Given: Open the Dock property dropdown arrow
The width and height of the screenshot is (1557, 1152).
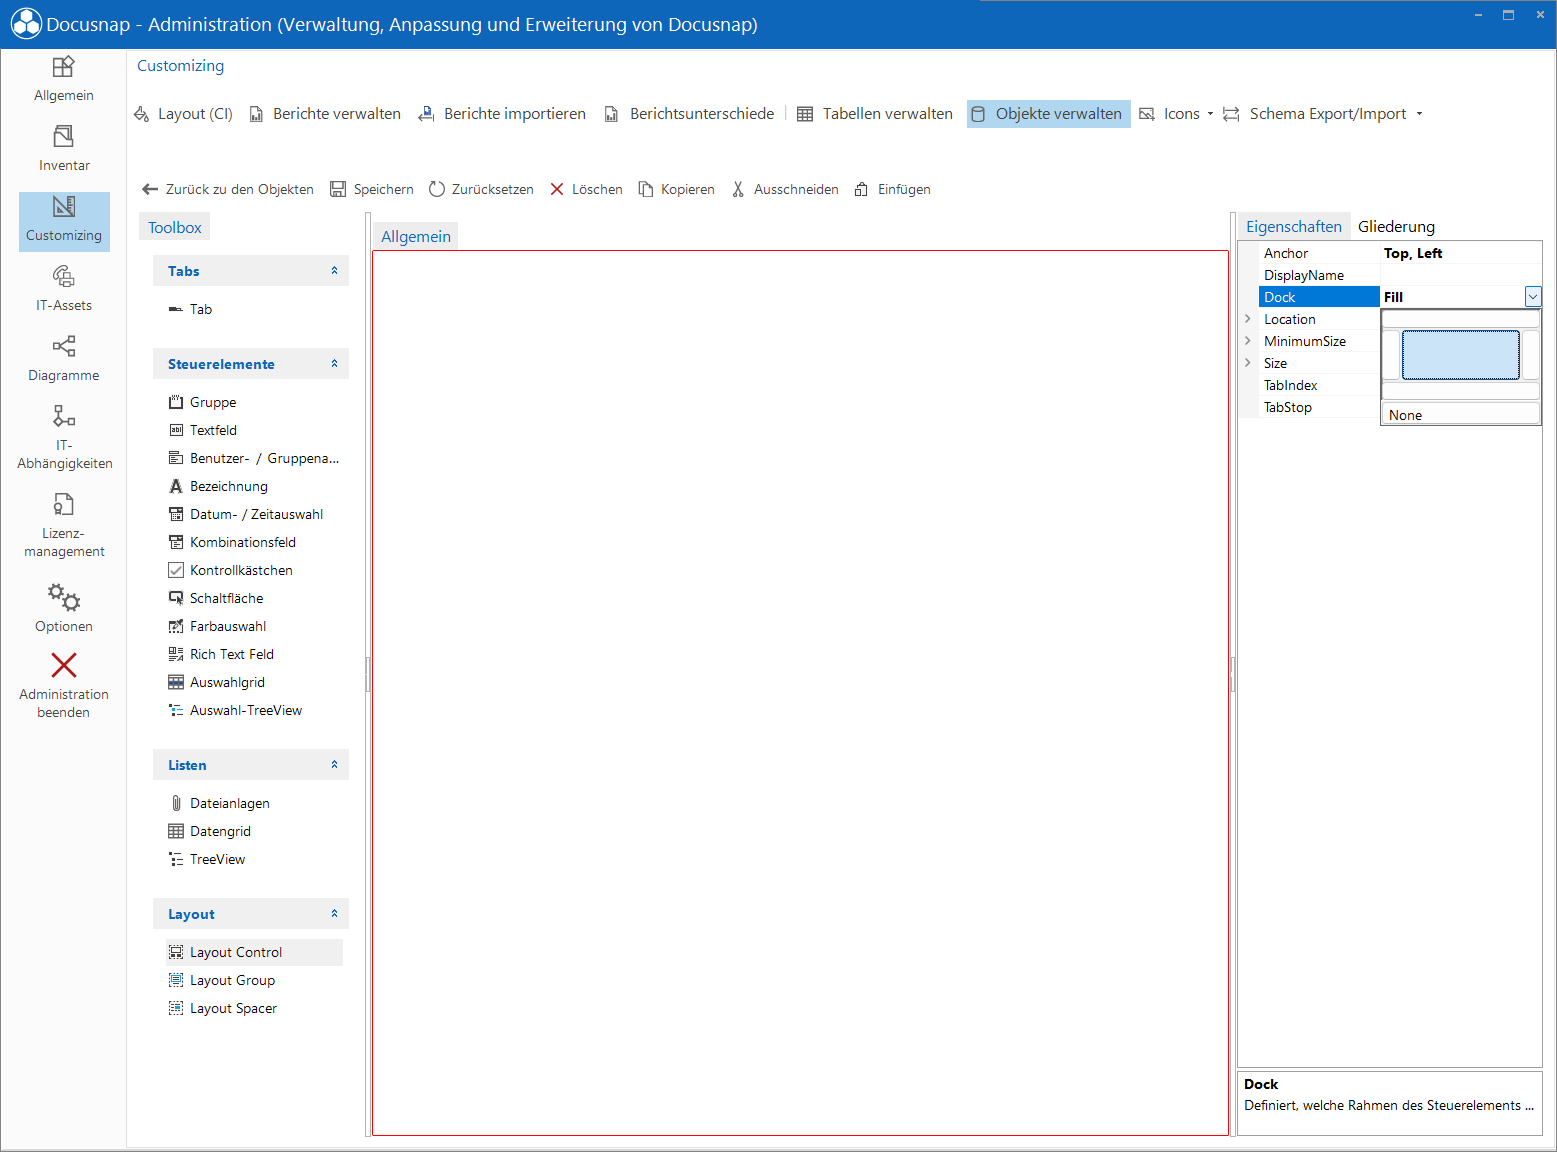Looking at the screenshot, I should point(1532,297).
